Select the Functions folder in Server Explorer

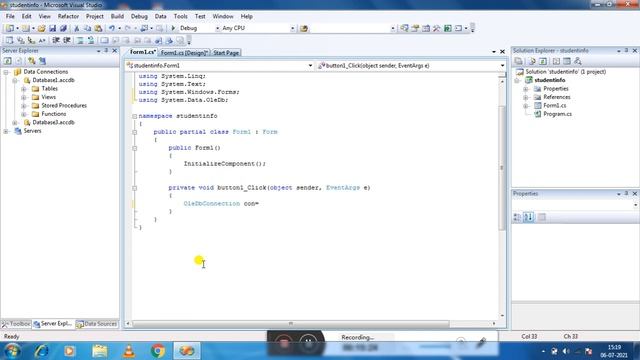point(53,114)
